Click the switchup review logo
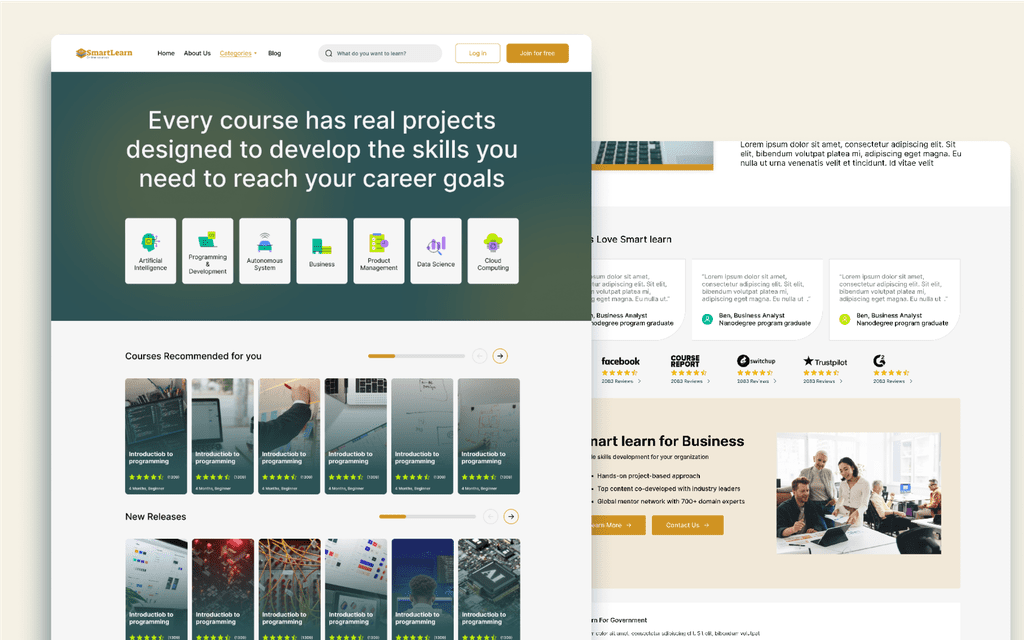The image size is (1024, 640). pyautogui.click(x=756, y=360)
